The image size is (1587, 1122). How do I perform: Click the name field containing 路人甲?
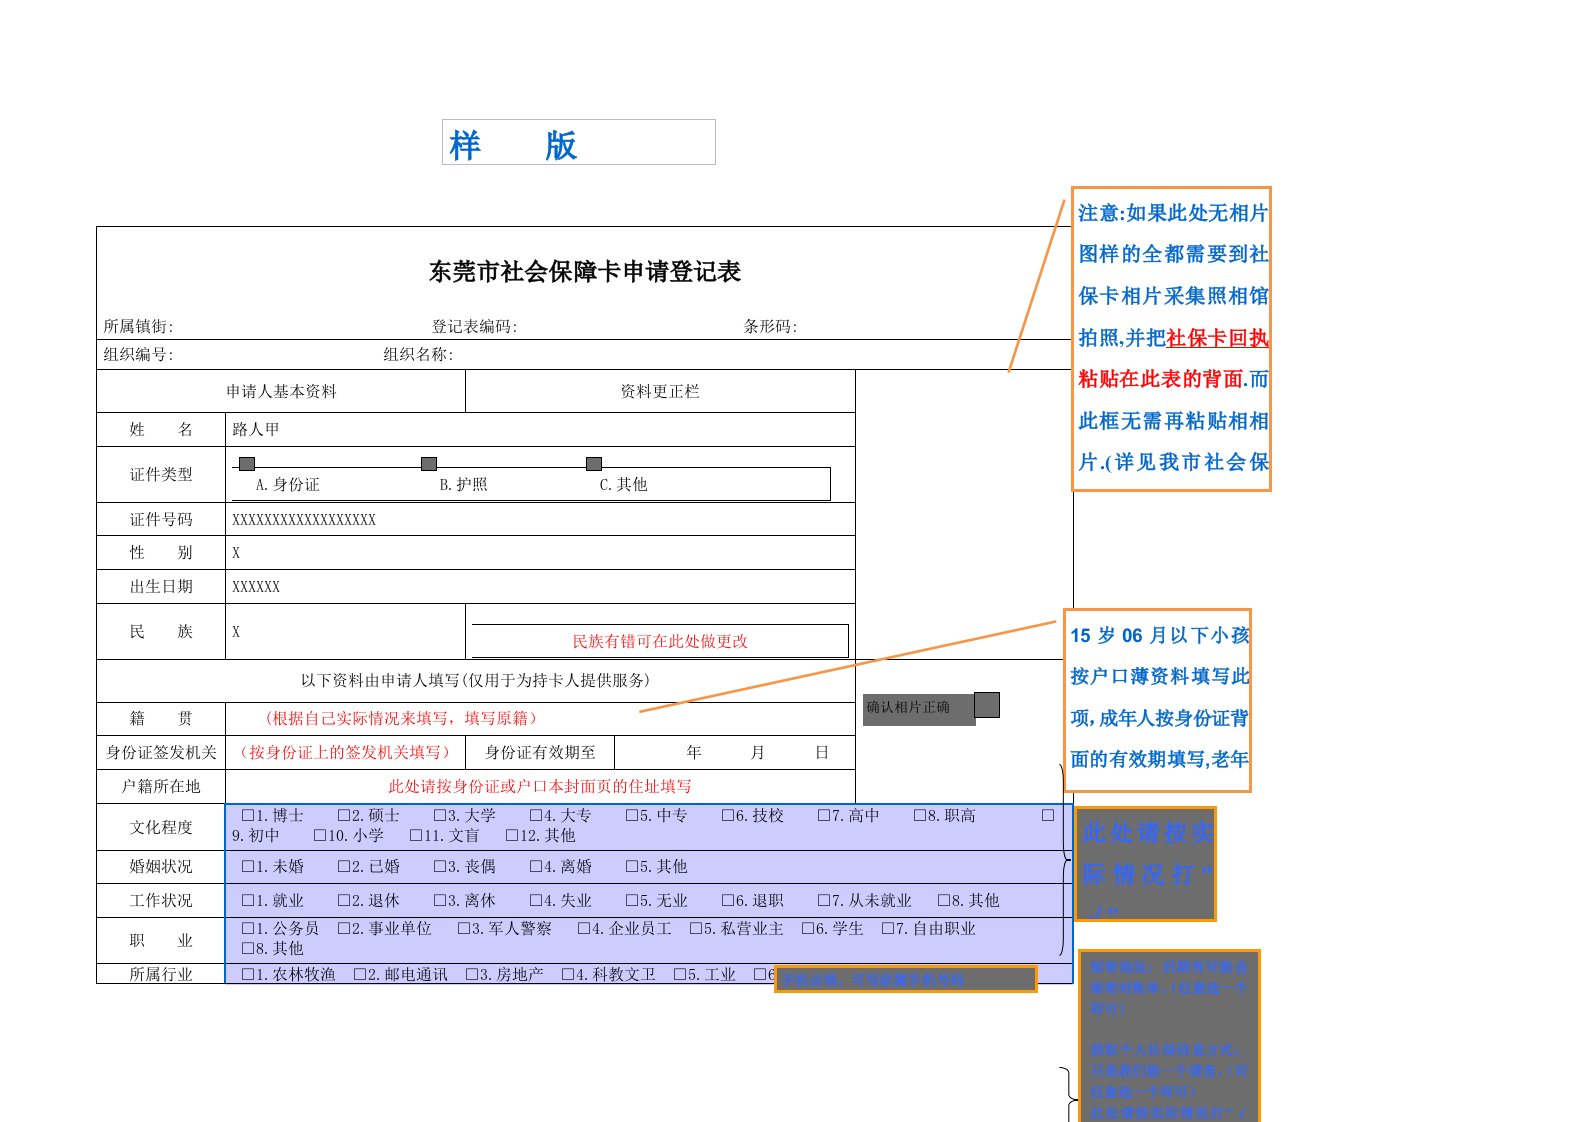pyautogui.click(x=540, y=430)
